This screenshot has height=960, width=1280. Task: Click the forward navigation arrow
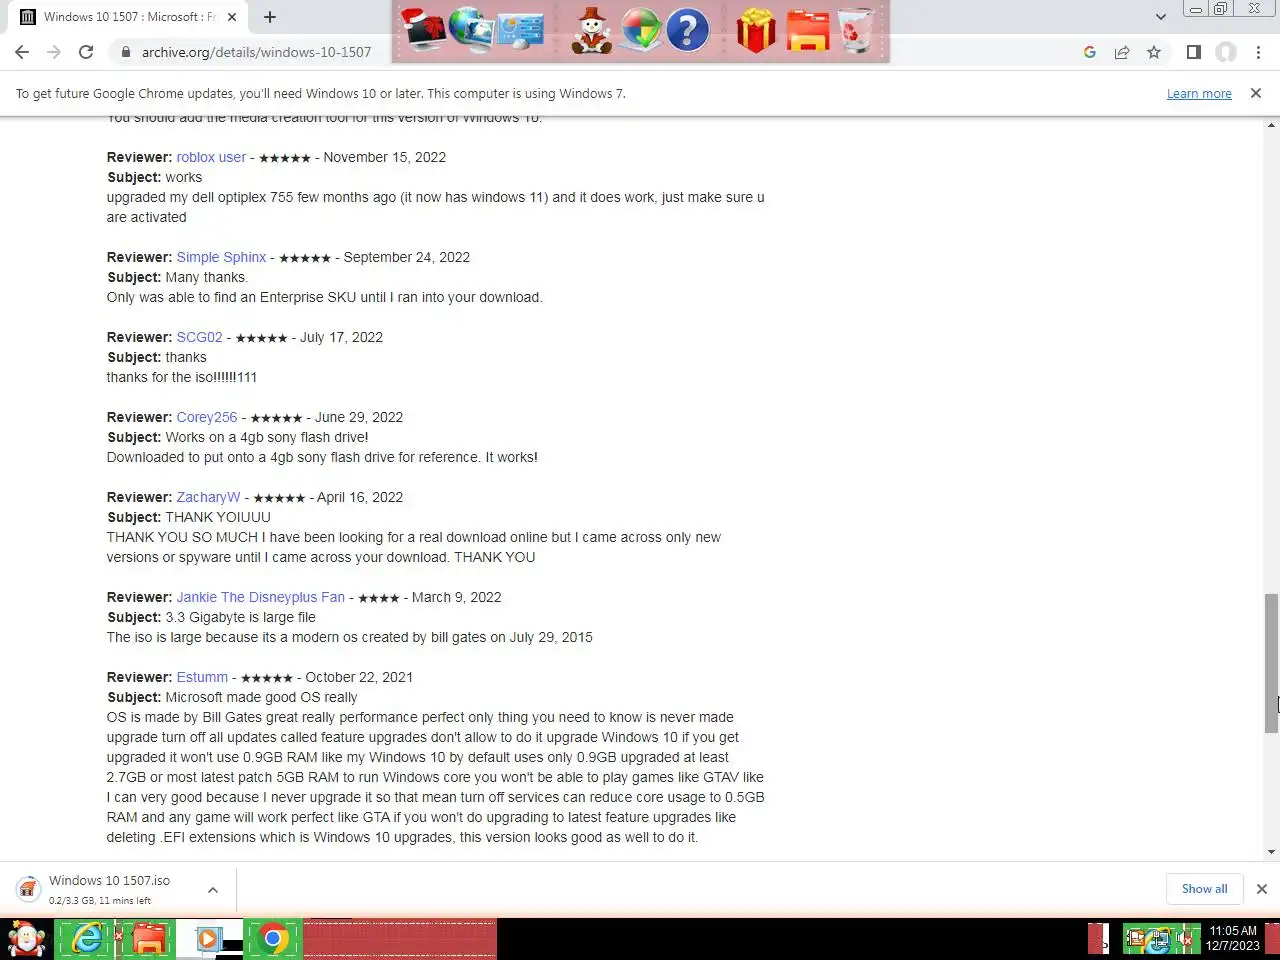tap(54, 52)
